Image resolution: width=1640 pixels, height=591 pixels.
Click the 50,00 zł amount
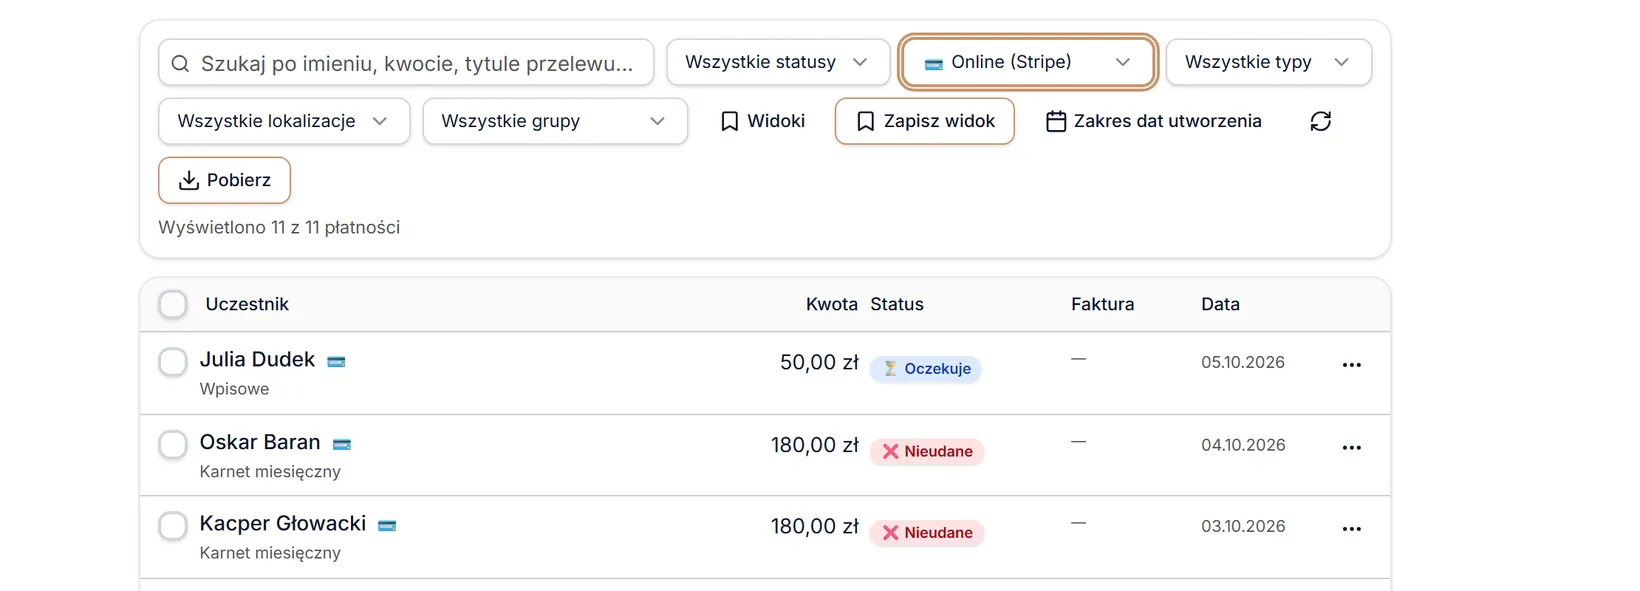[819, 363]
